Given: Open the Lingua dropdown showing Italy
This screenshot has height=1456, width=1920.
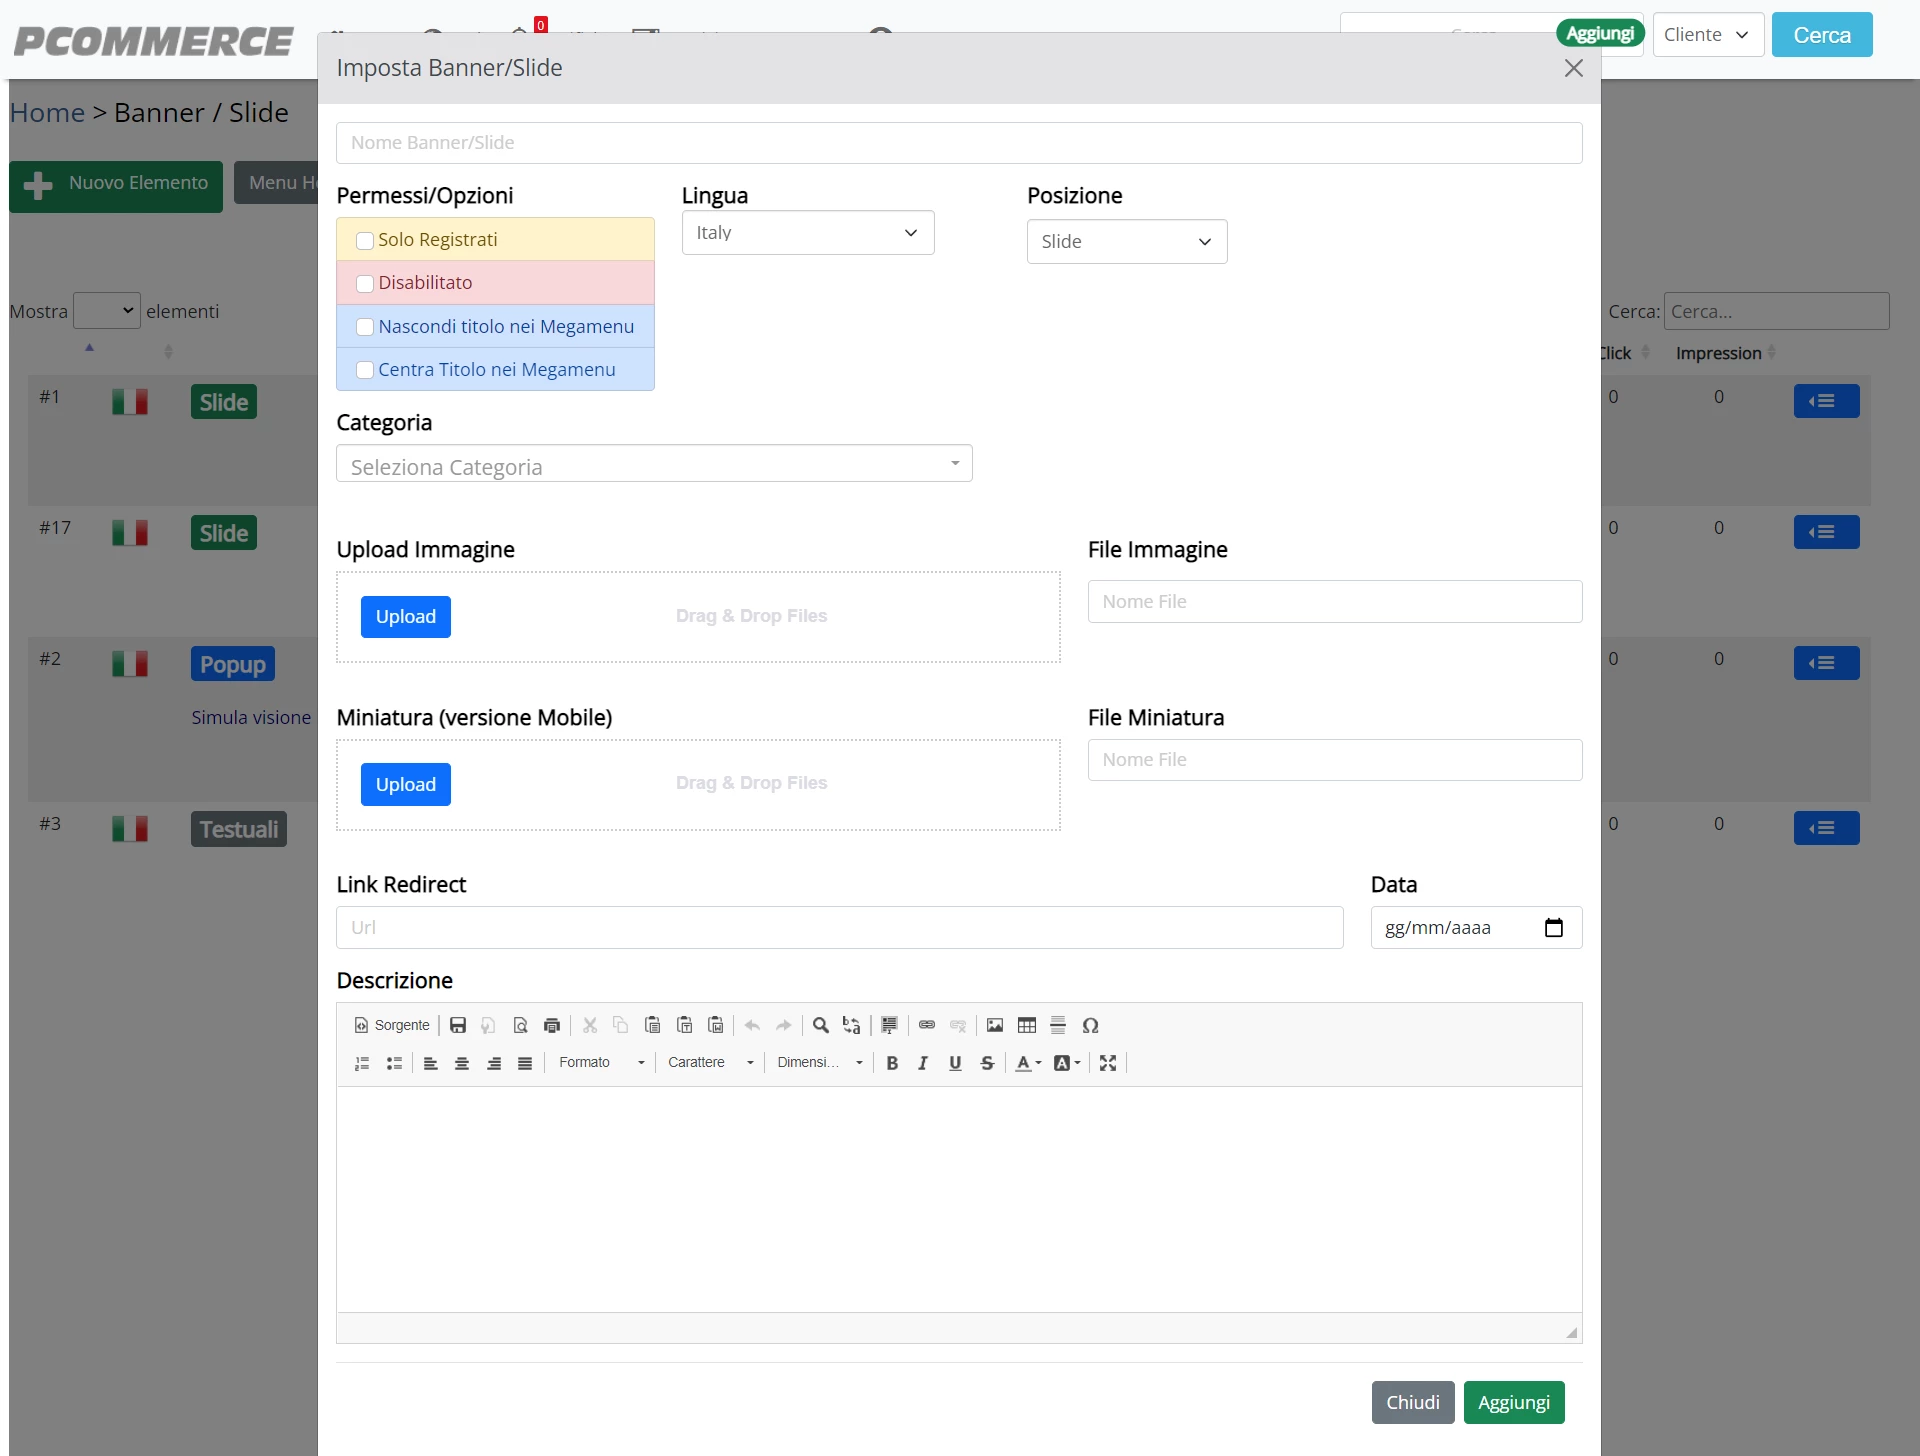Looking at the screenshot, I should [808, 232].
